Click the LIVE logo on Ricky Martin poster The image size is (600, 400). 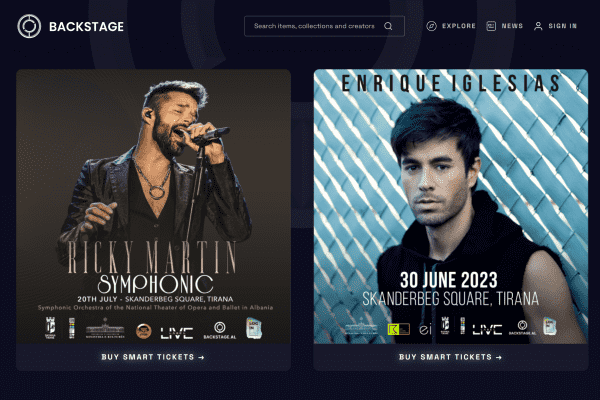[176, 333]
